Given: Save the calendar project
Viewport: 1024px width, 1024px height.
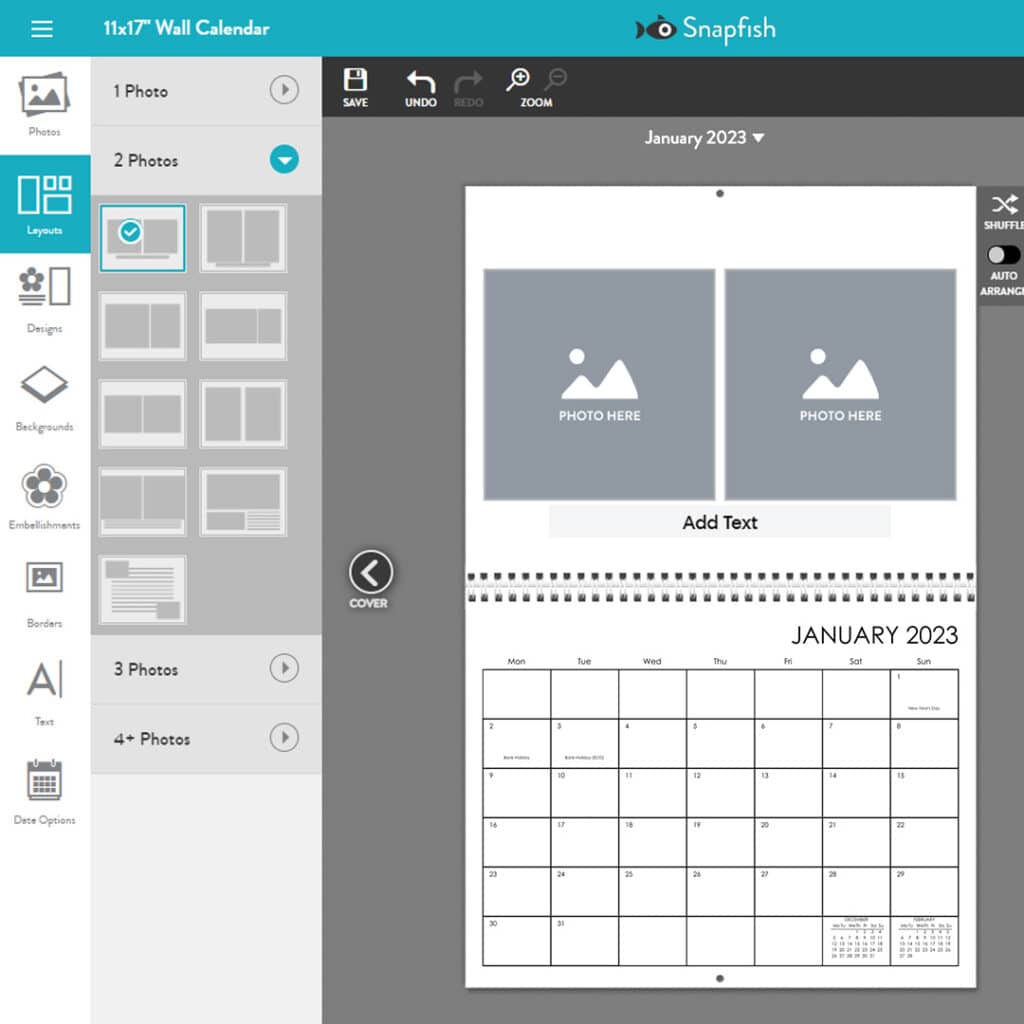Looking at the screenshot, I should click(x=355, y=88).
